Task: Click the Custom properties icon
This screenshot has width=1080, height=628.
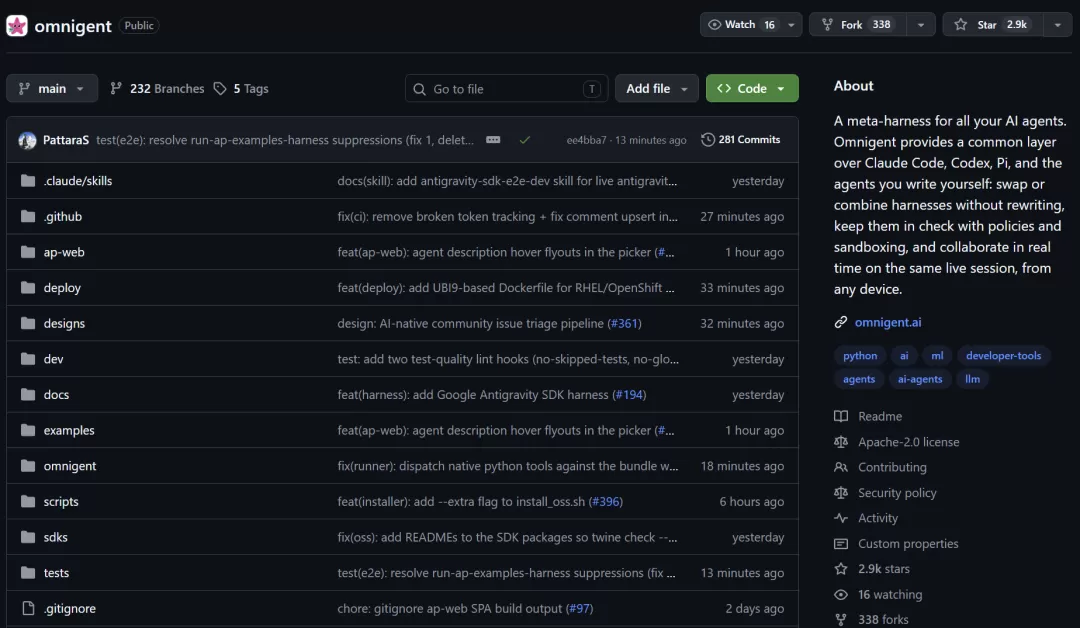Action: pos(841,543)
